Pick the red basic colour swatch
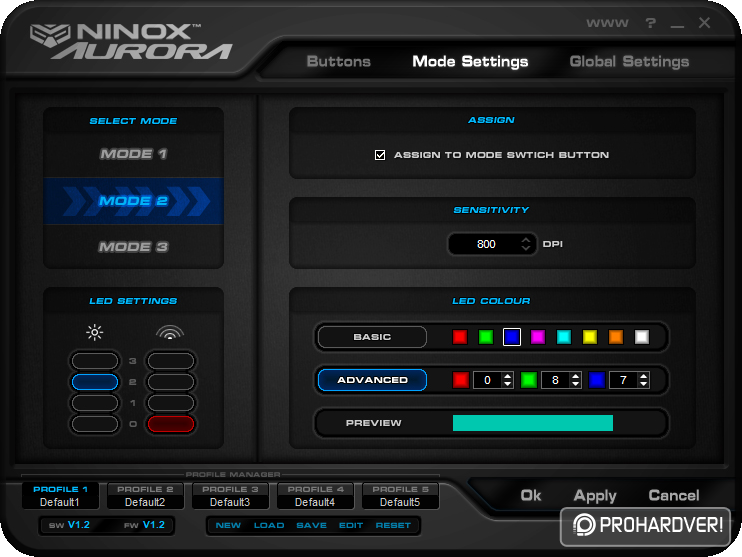The width and height of the screenshot is (742, 557). pyautogui.click(x=459, y=337)
